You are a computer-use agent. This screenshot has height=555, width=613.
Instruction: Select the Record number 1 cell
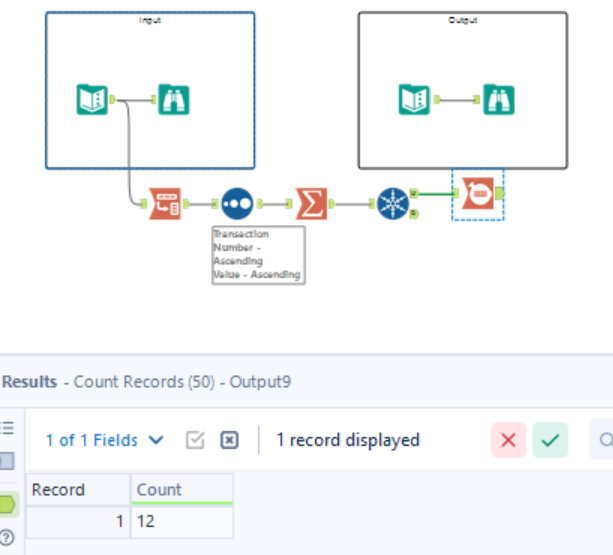[x=78, y=521]
